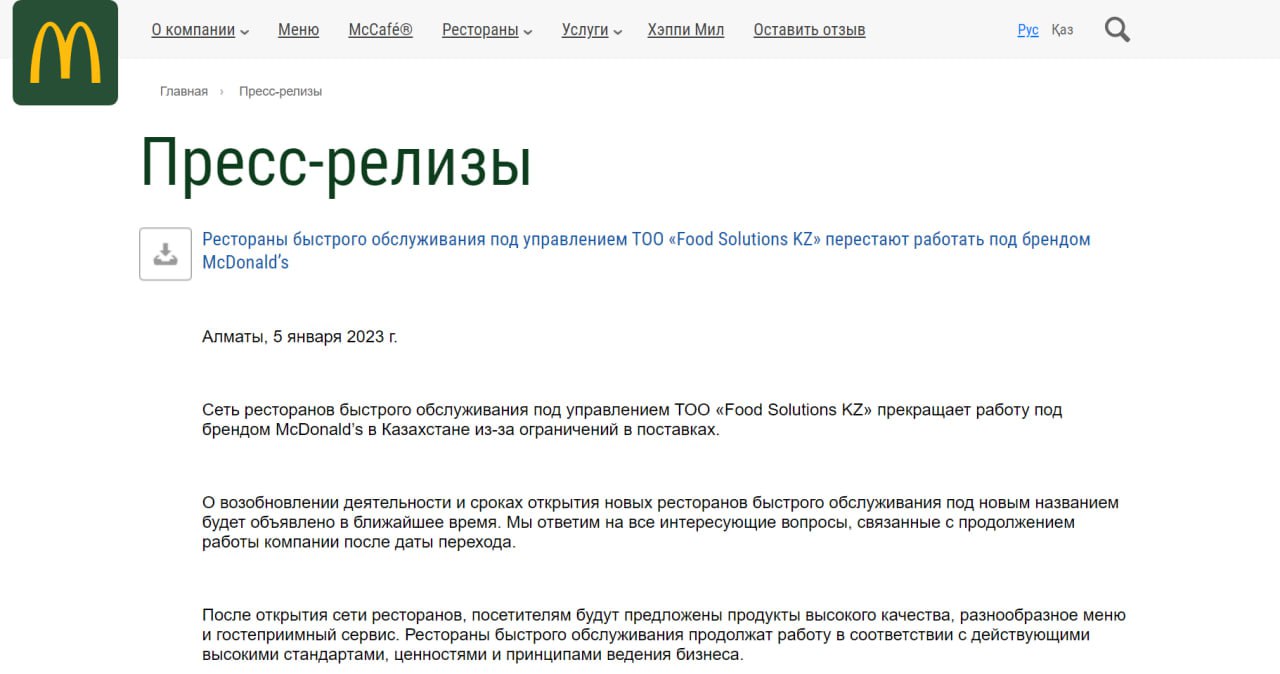1280x674 pixels.
Task: Click the press release download icon
Action: (x=165, y=254)
